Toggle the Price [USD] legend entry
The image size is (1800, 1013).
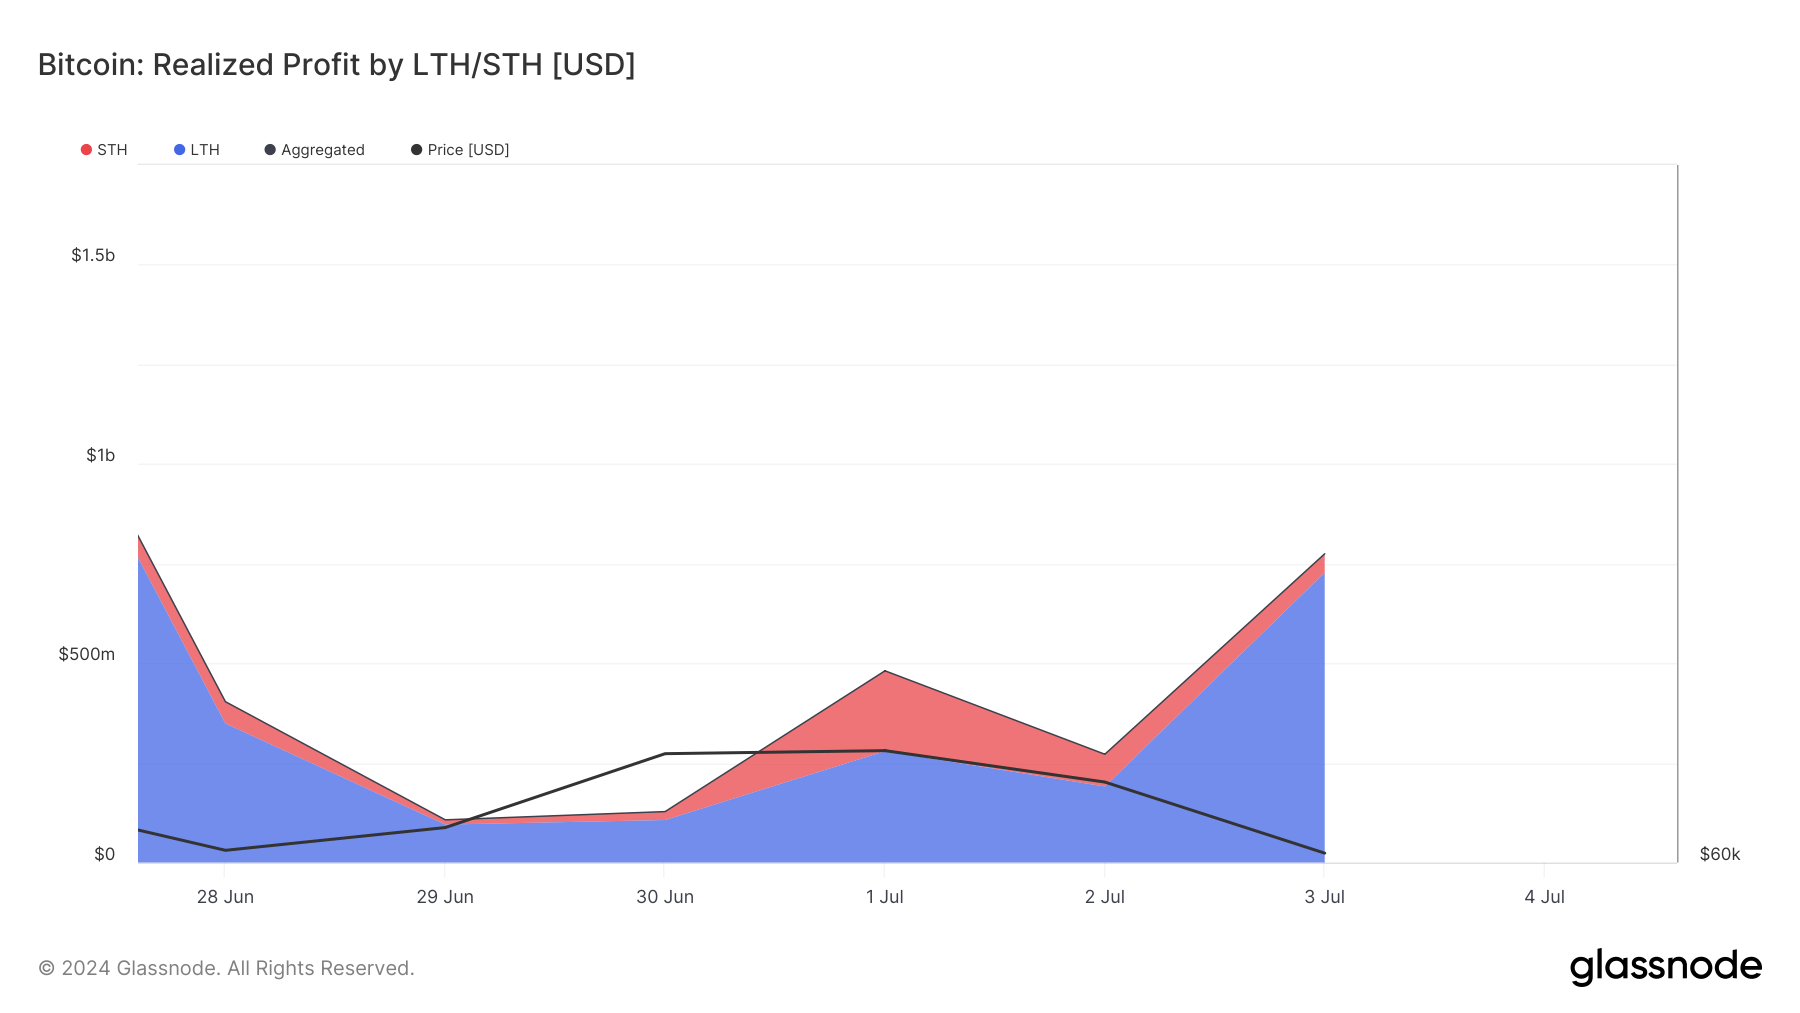(x=460, y=150)
